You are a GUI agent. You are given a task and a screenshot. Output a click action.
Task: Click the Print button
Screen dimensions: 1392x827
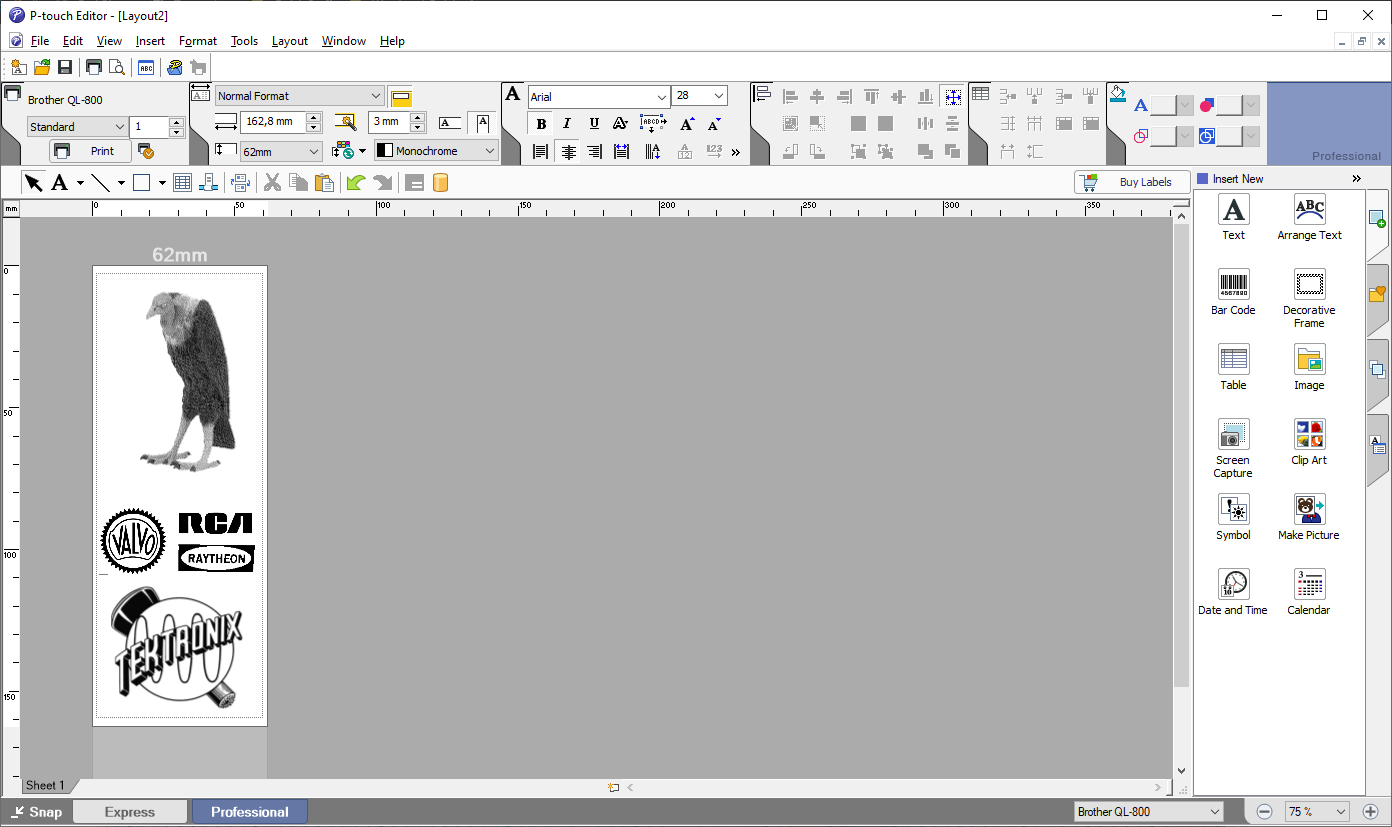tap(90, 151)
